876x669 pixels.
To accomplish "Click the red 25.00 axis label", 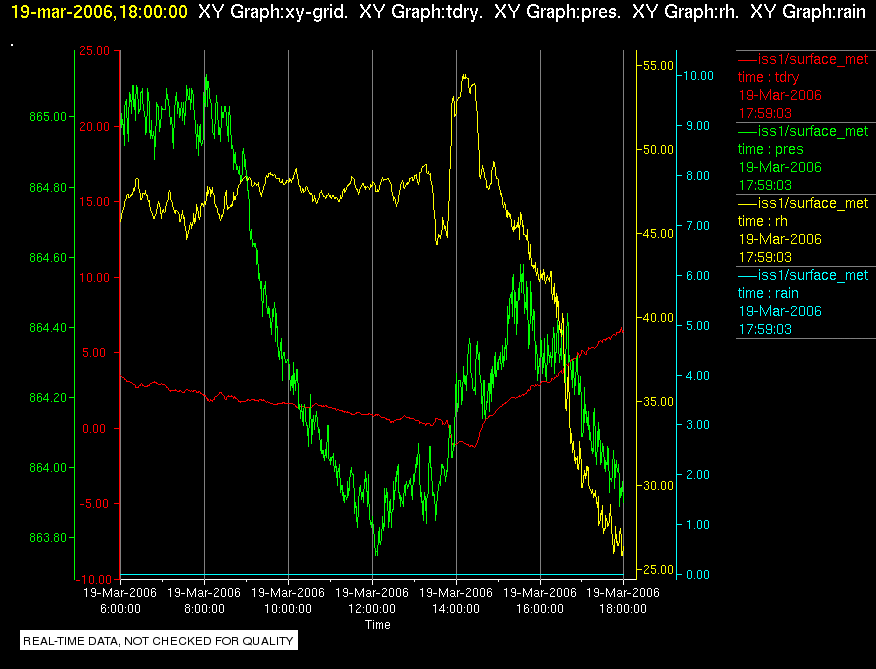I will coord(94,51).
